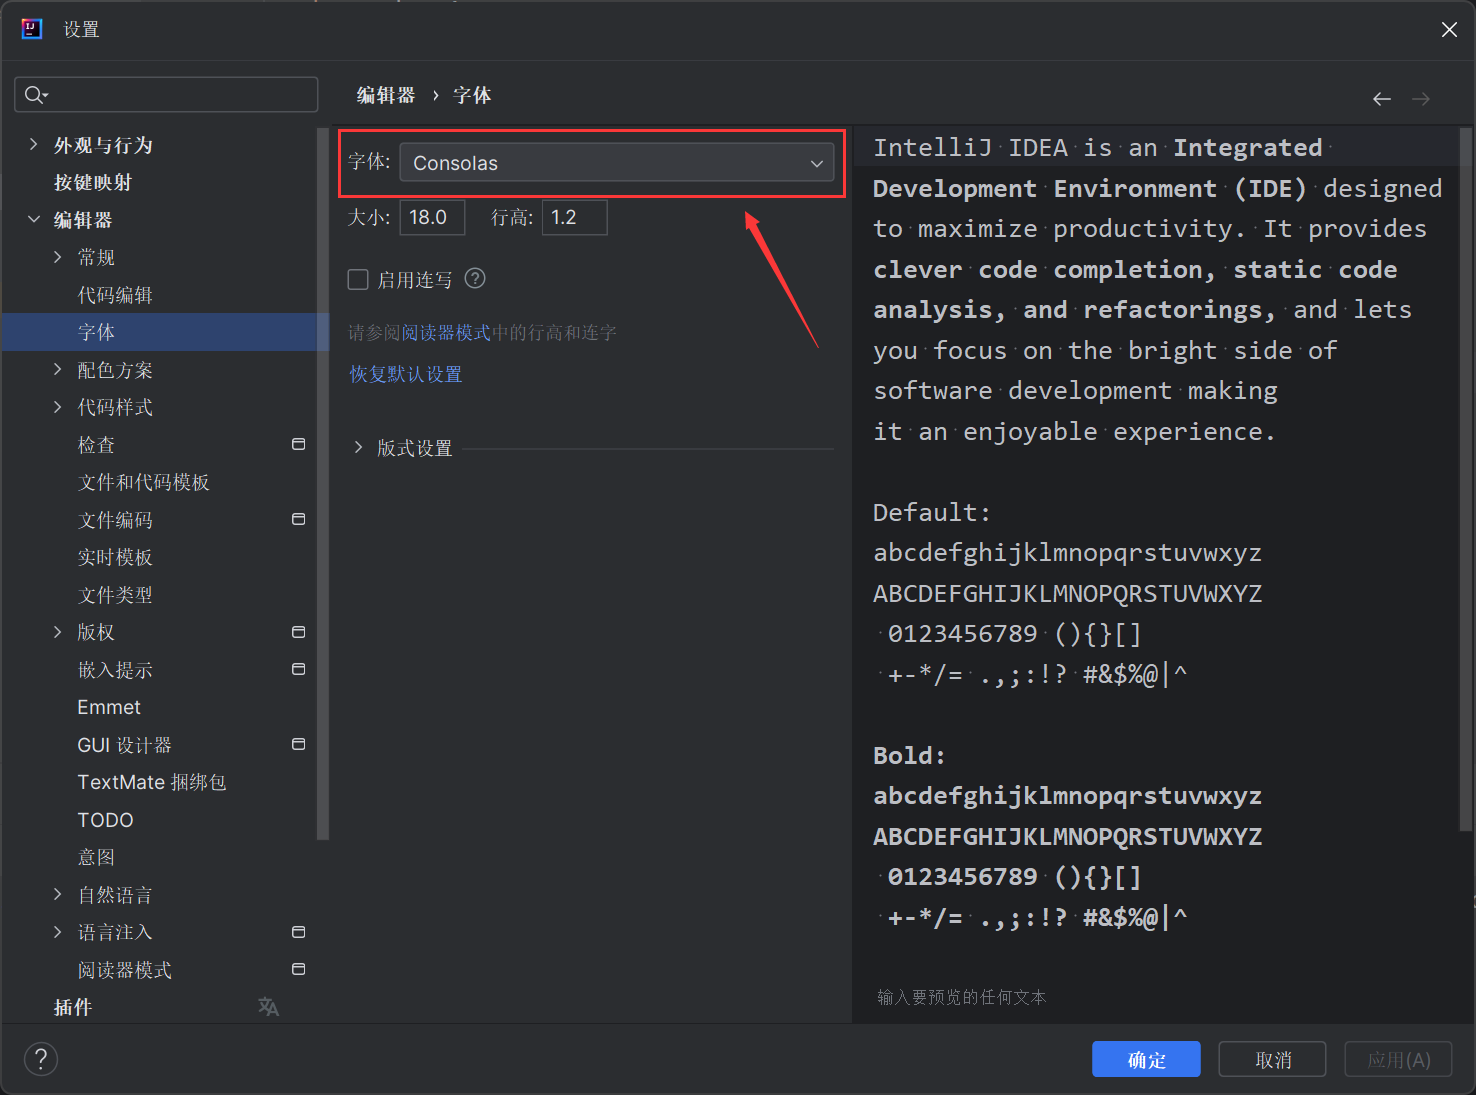The image size is (1476, 1095).
Task: Click the forward navigation arrow
Action: tap(1421, 99)
